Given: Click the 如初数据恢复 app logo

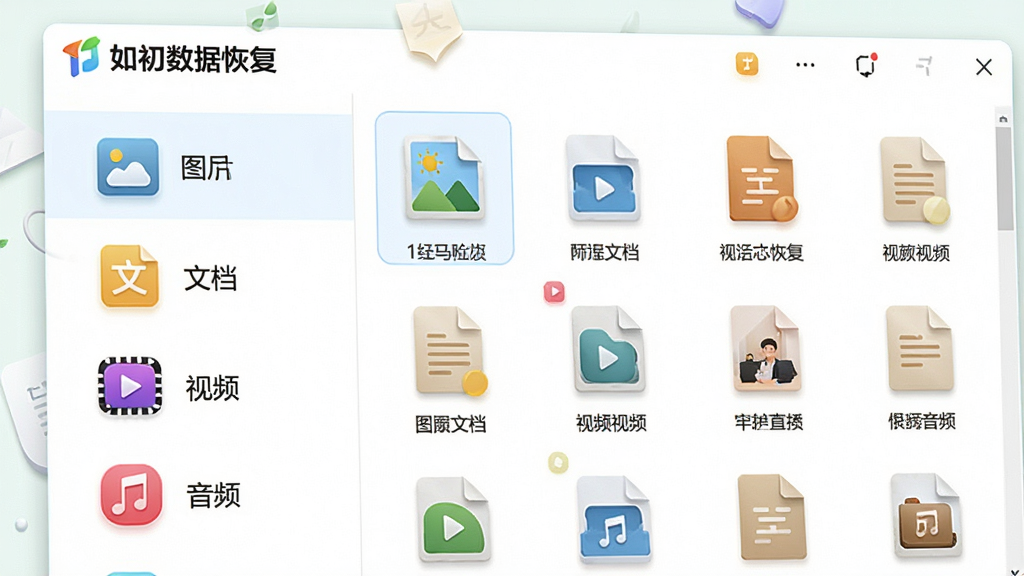Looking at the screenshot, I should point(82,57).
